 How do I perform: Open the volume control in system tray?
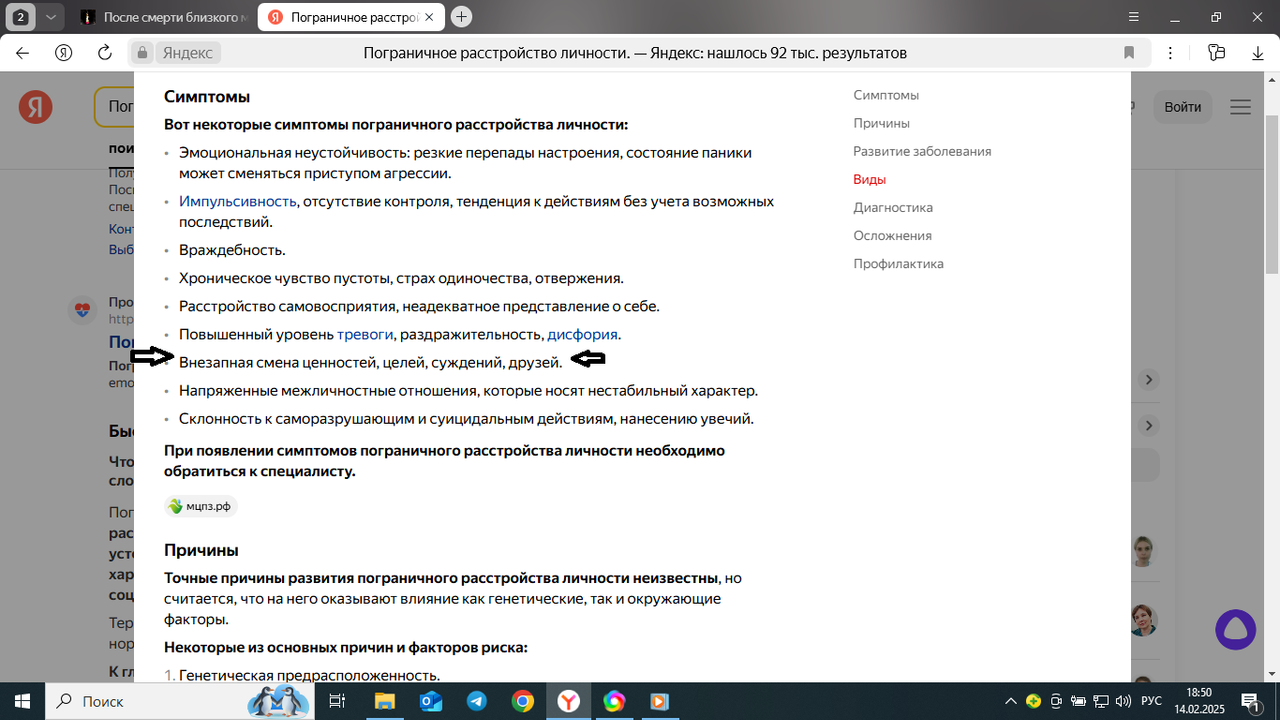1123,701
